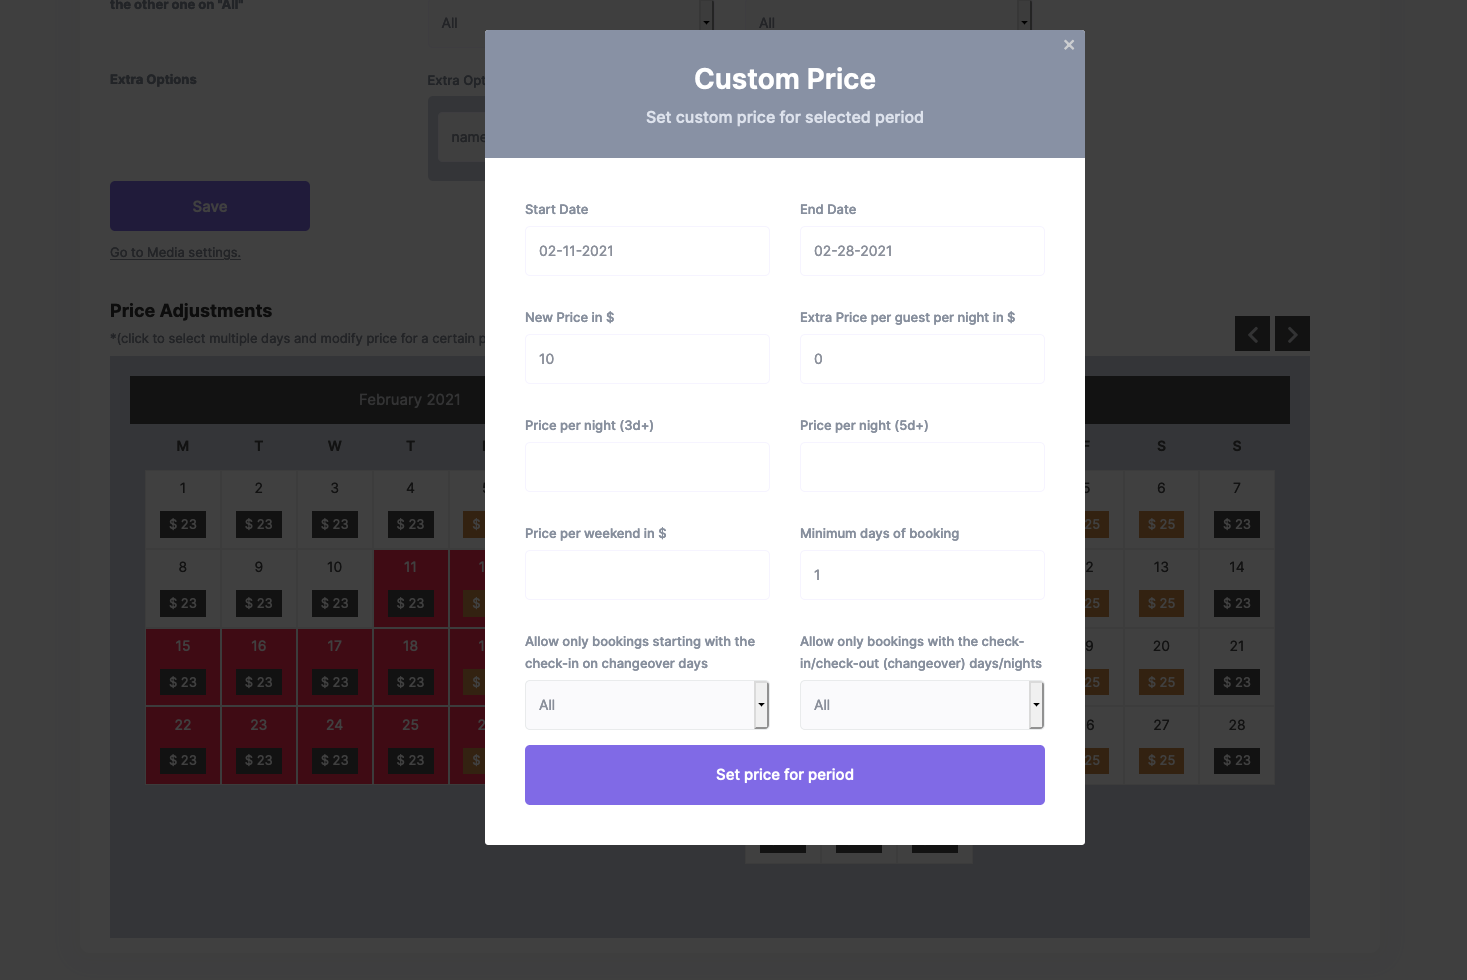
Task: Go to next calendar month arrow
Action: [1292, 334]
